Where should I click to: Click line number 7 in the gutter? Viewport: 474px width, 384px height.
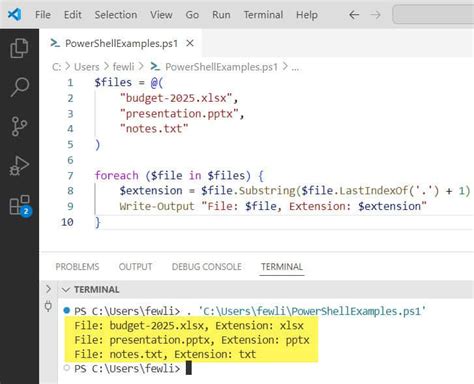pyautogui.click(x=70, y=176)
